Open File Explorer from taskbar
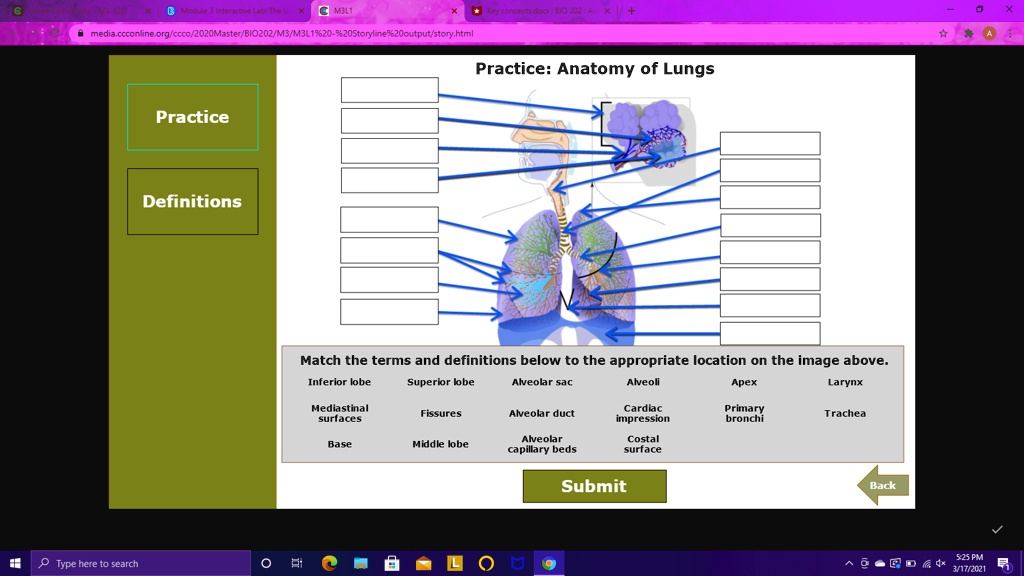1024x576 pixels. tap(360, 563)
